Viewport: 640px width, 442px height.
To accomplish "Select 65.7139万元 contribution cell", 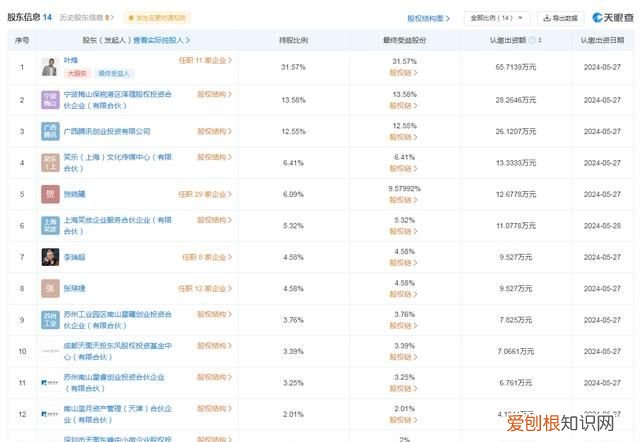I will (516, 67).
